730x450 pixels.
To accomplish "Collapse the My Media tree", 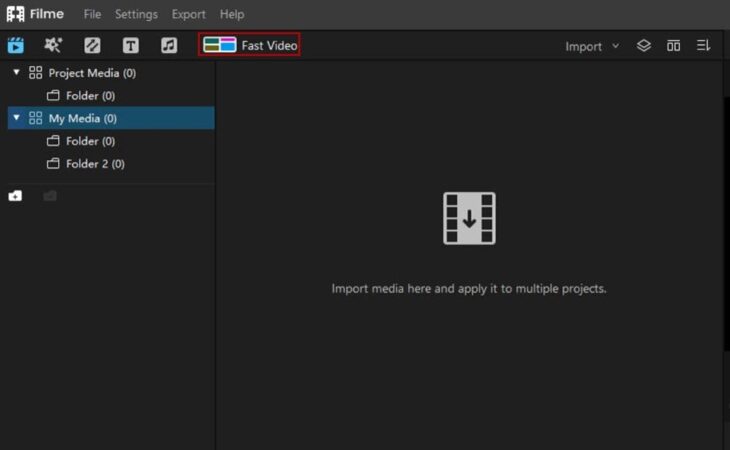I will click(x=16, y=118).
